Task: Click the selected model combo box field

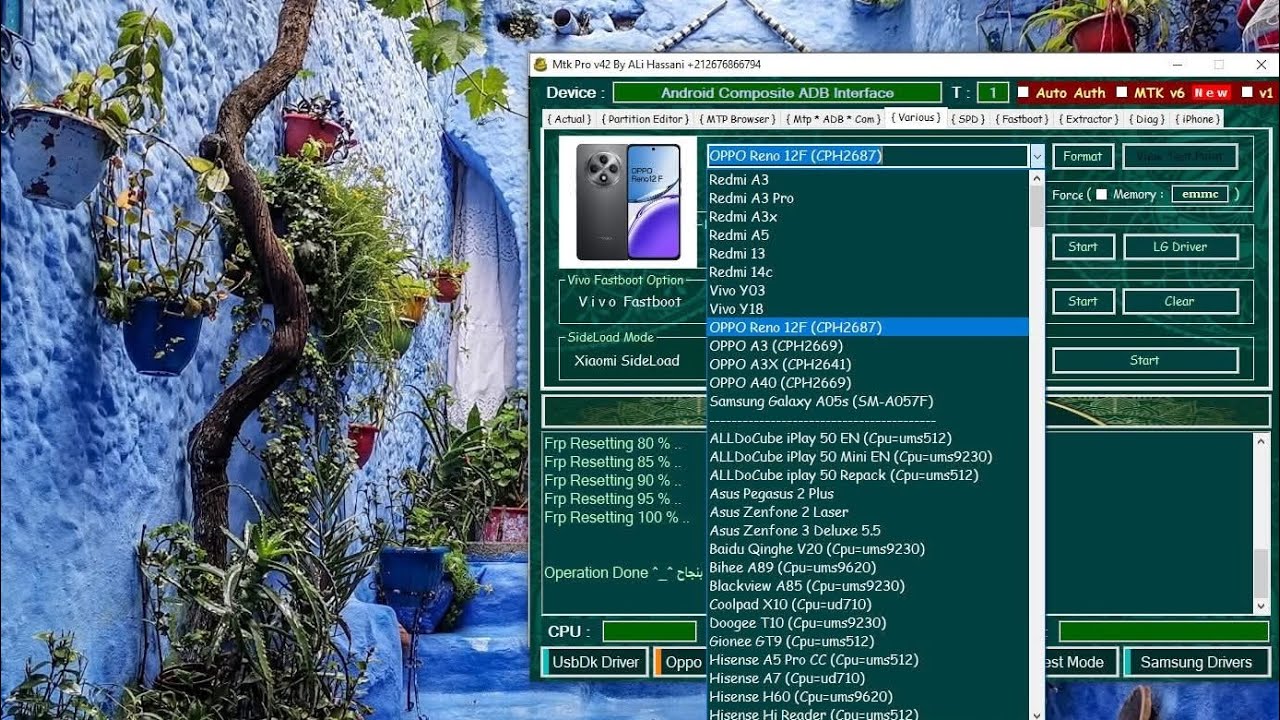Action: pos(867,156)
